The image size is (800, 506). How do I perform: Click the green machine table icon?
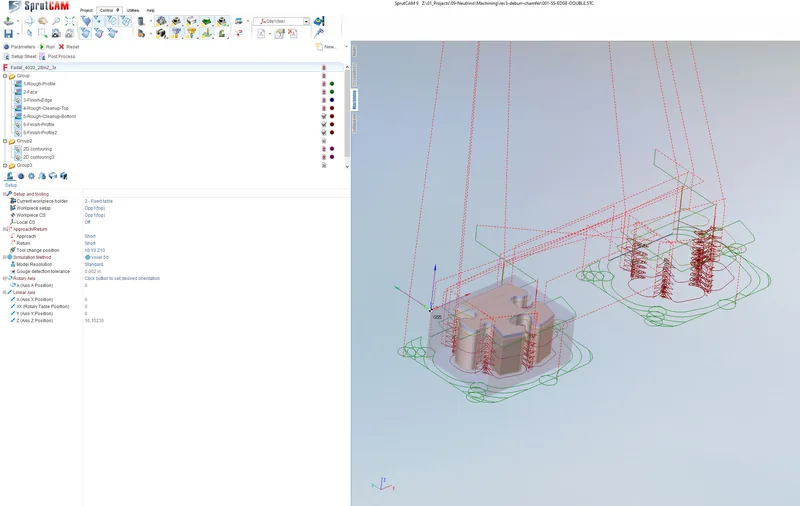pos(206,21)
